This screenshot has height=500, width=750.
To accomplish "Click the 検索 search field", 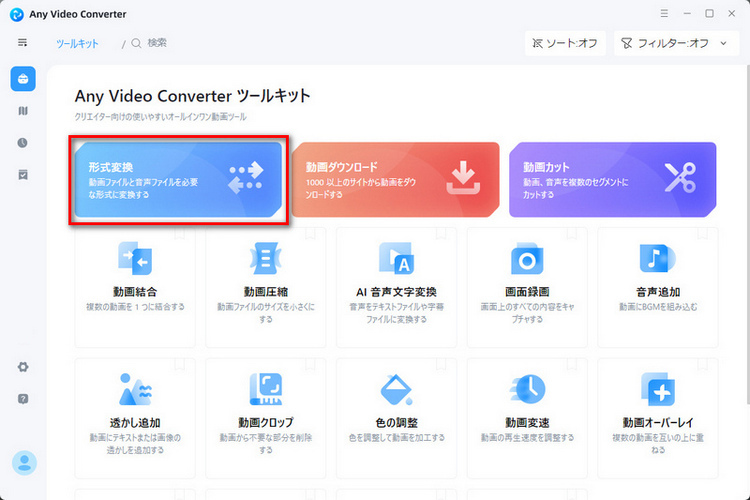I will pyautogui.click(x=157, y=43).
